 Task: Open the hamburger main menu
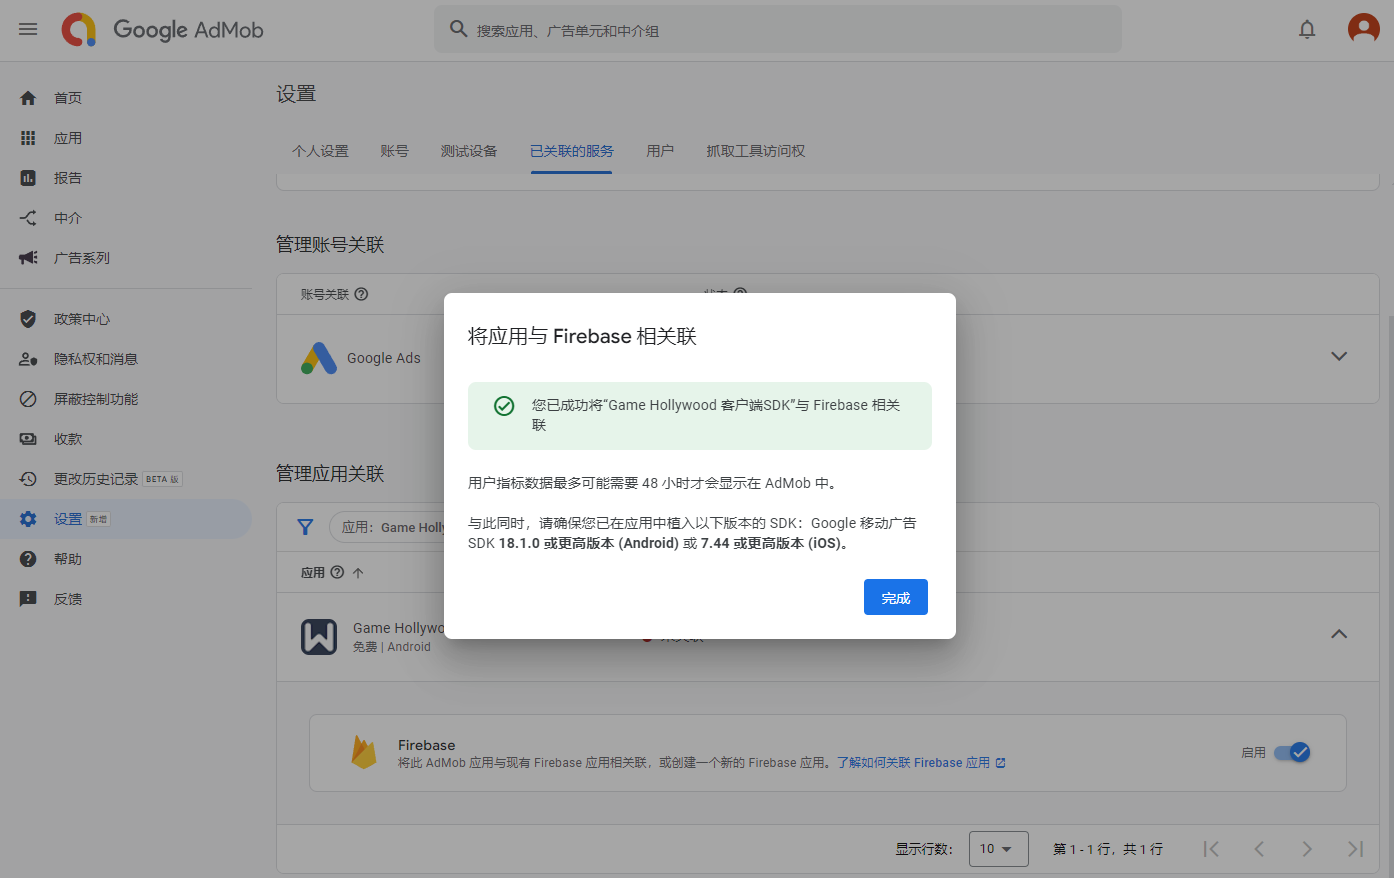[x=28, y=29]
